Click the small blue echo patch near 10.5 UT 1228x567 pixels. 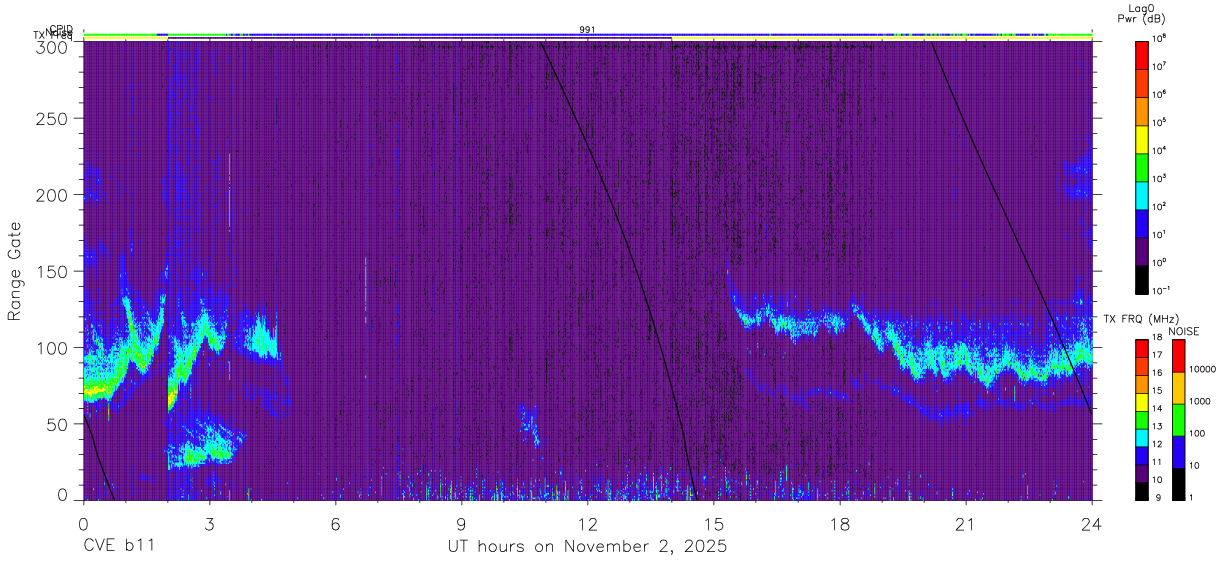(529, 425)
